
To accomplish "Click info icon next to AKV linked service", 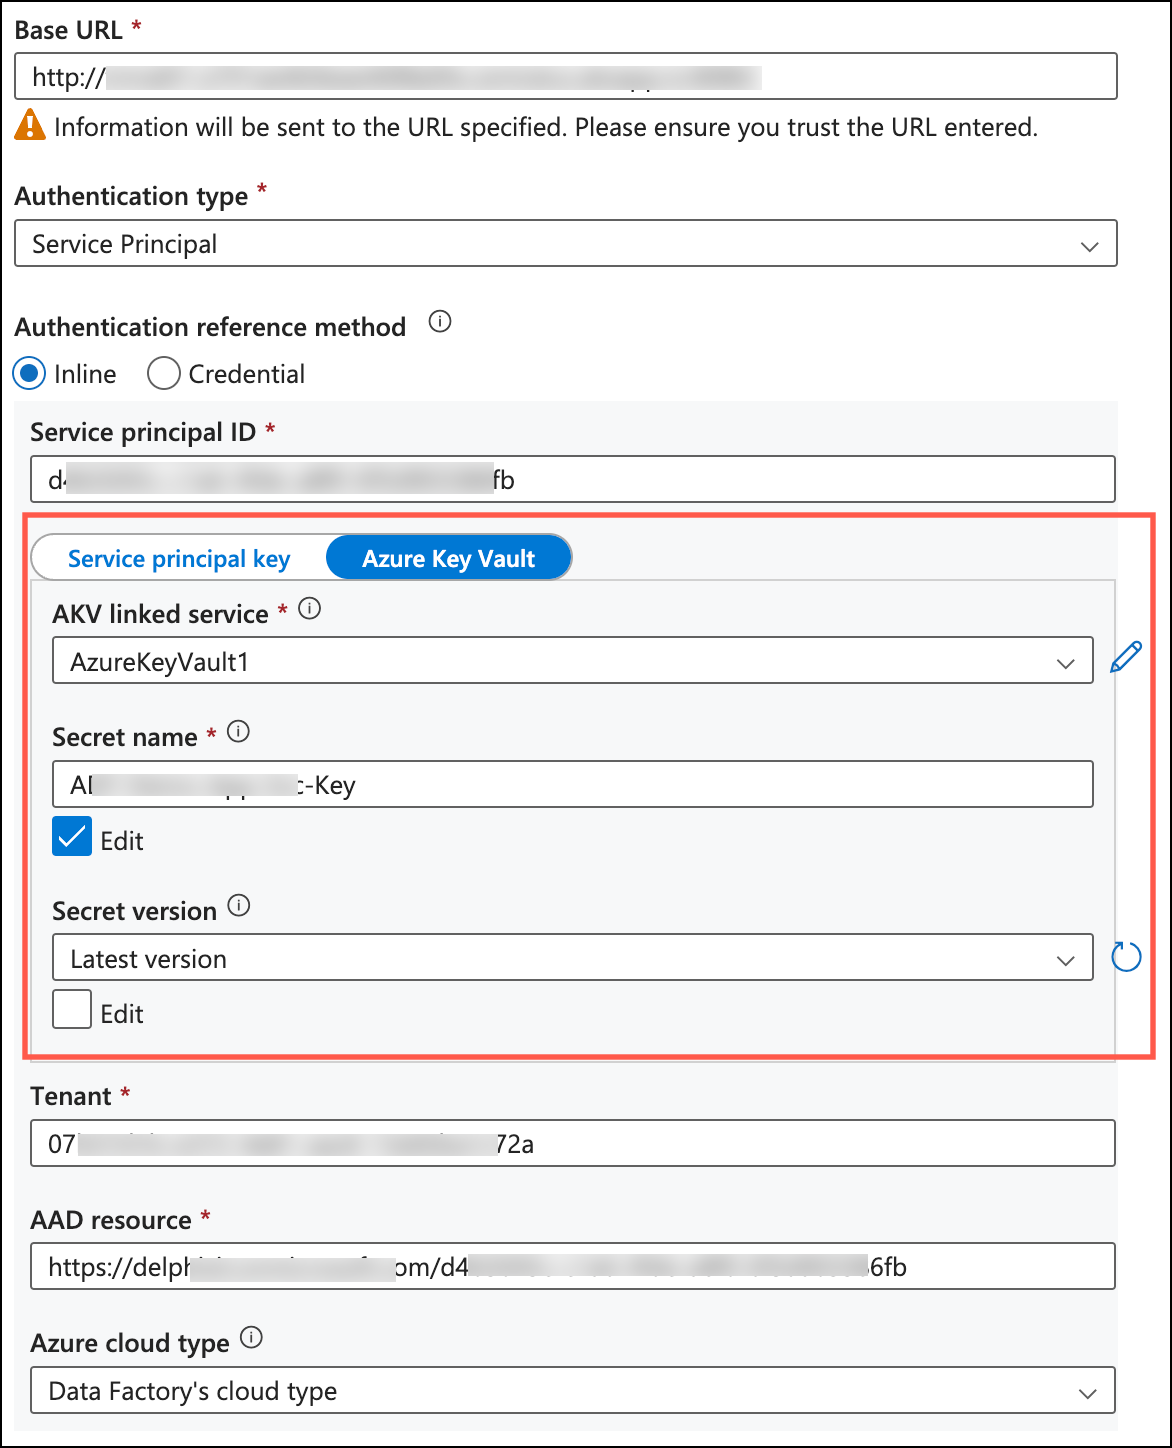I will pyautogui.click(x=310, y=609).
